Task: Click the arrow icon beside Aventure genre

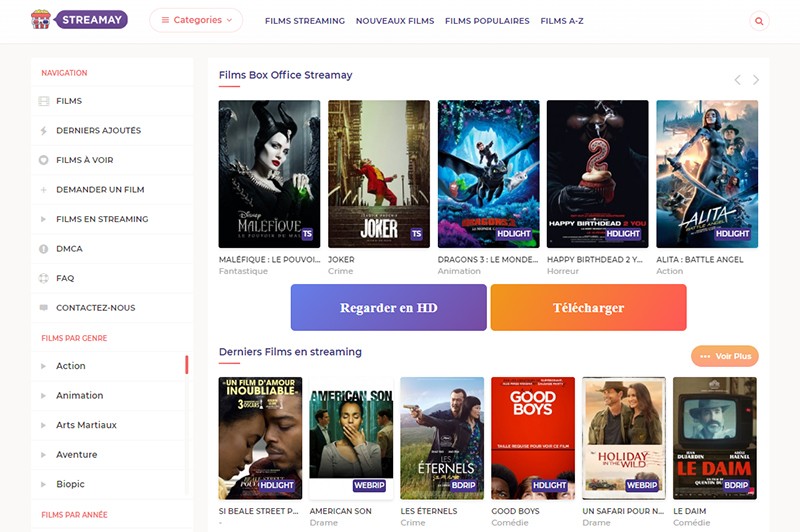Action: point(43,455)
